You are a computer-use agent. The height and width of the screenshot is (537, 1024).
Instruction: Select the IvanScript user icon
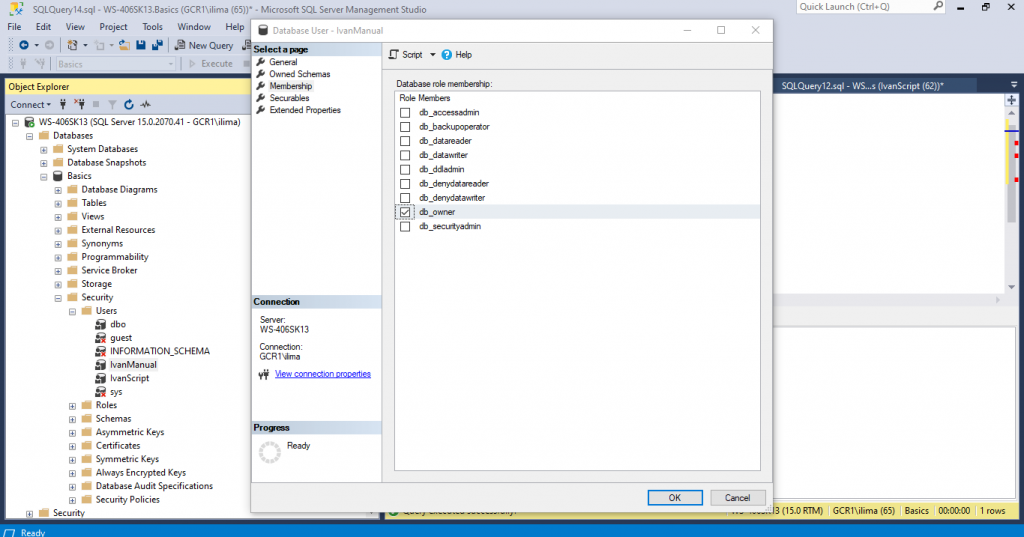pos(101,378)
